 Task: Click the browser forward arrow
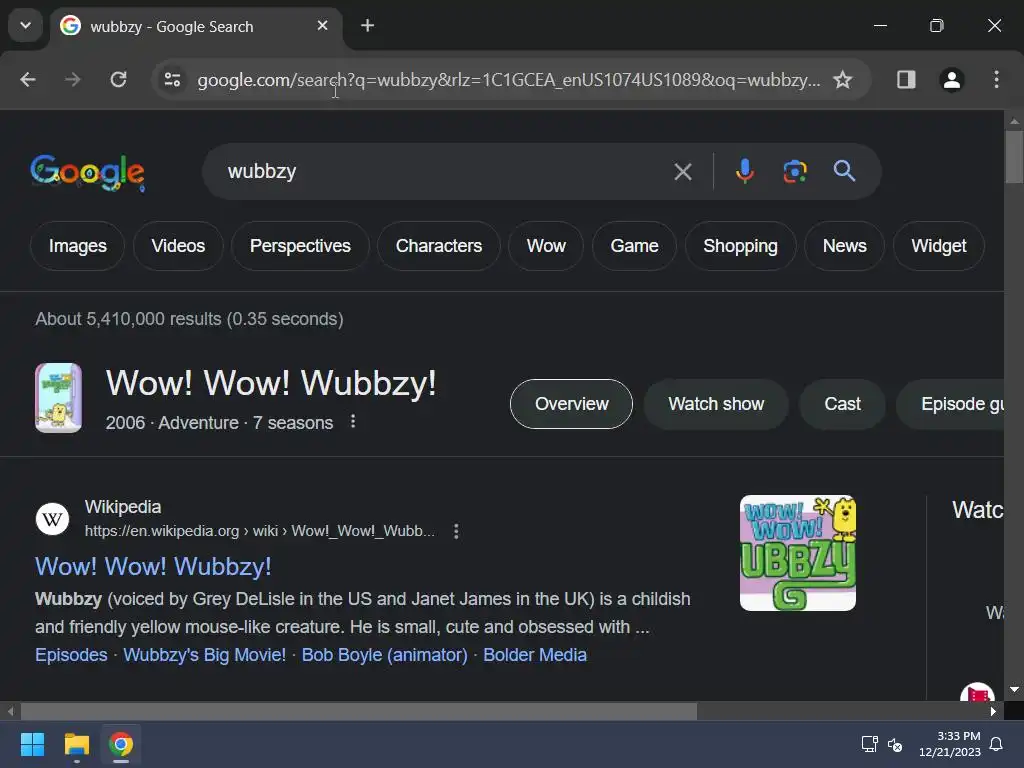pos(72,80)
